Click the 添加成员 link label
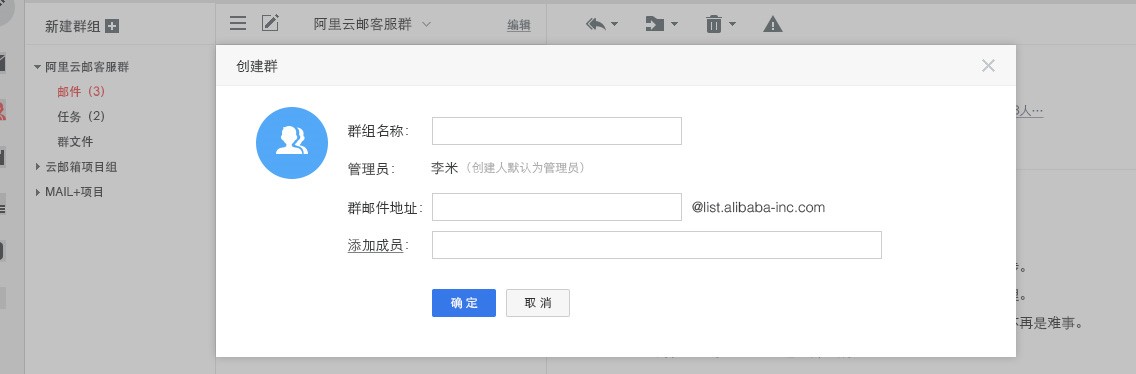The image size is (1136, 374). pos(375,246)
